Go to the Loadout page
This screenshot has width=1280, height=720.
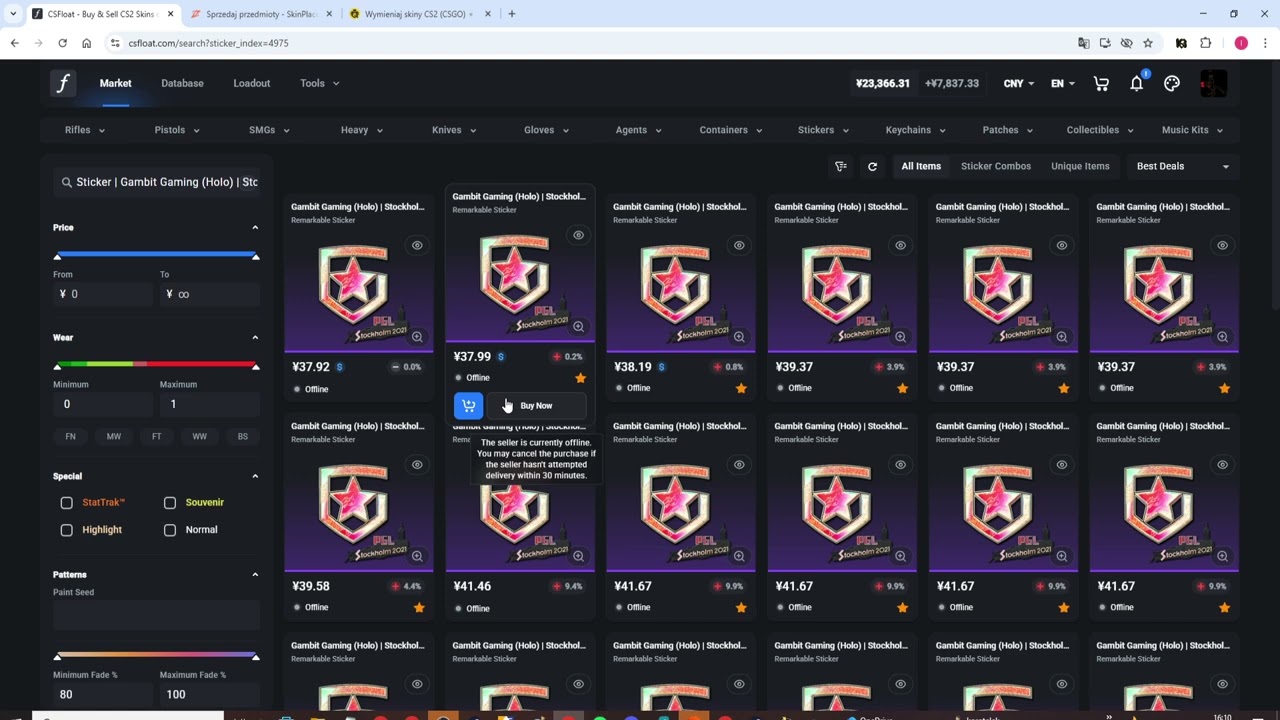[x=252, y=83]
